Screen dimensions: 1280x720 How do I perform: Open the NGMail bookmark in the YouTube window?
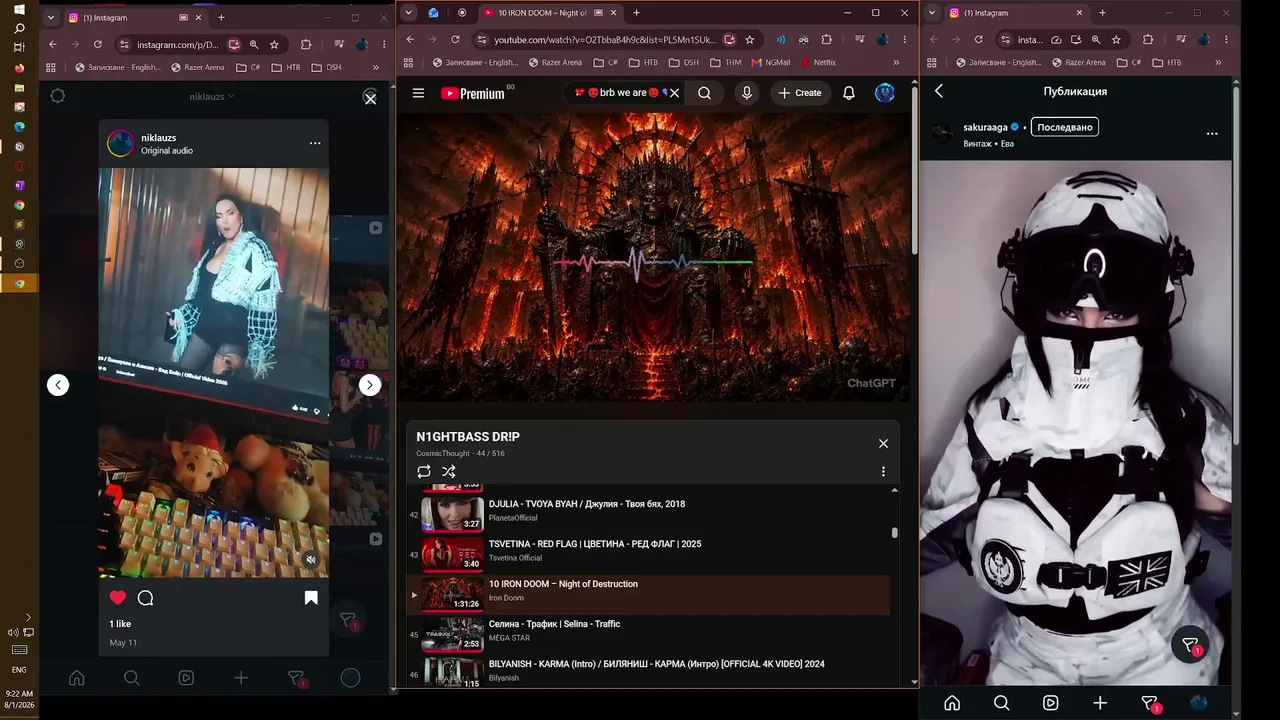point(770,62)
